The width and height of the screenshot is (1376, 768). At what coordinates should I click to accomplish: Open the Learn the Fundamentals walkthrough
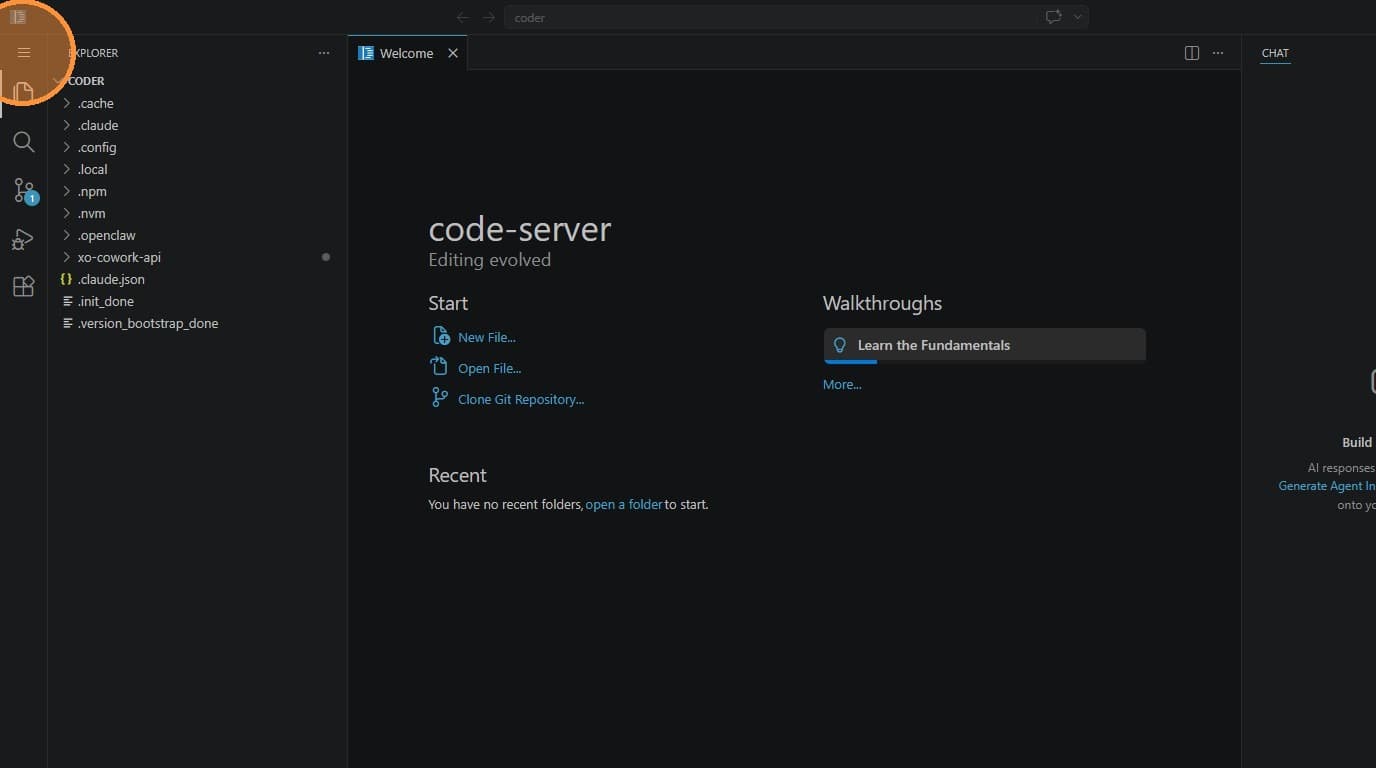[x=985, y=345]
